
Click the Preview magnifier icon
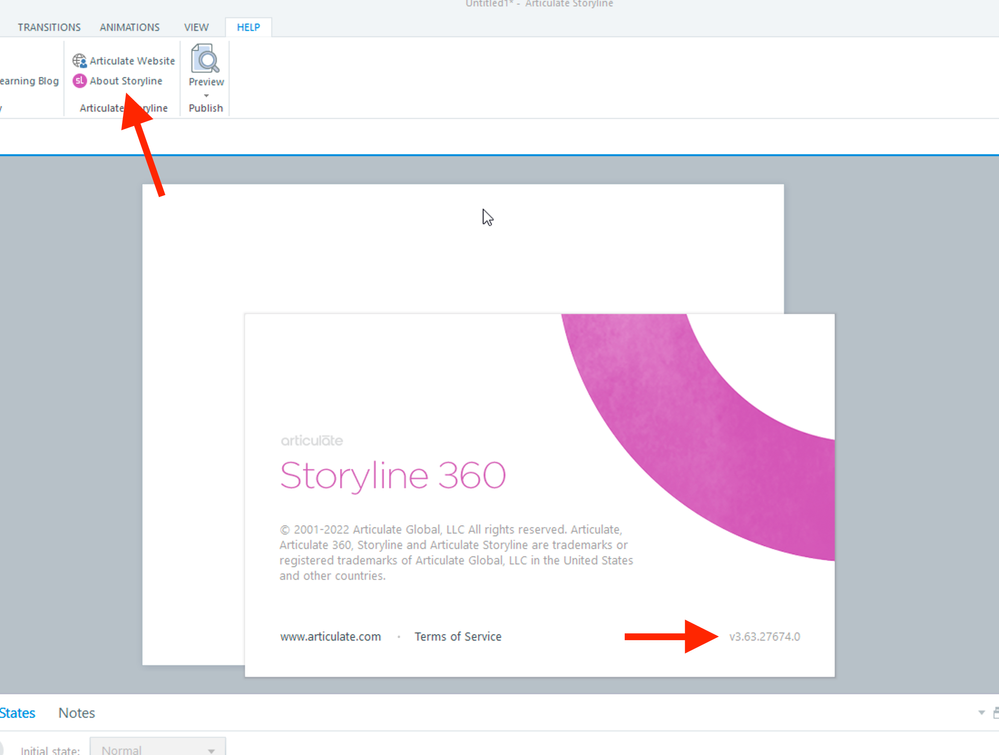(206, 60)
